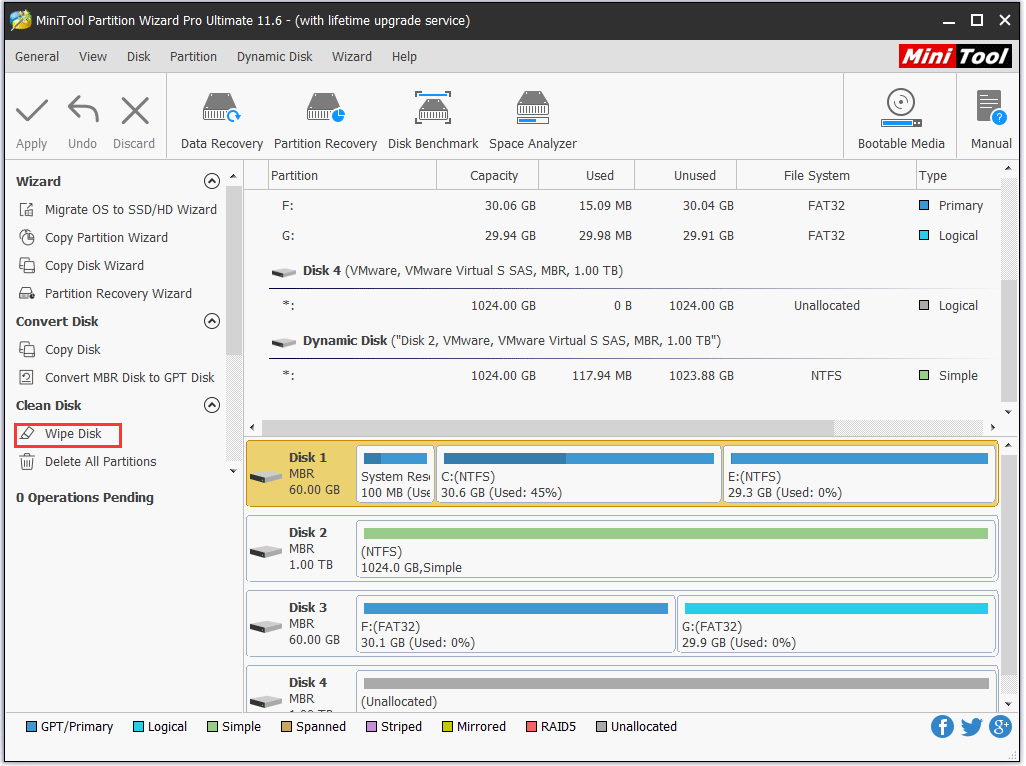This screenshot has width=1026, height=766.
Task: Sort by File System column header
Action: [x=826, y=175]
